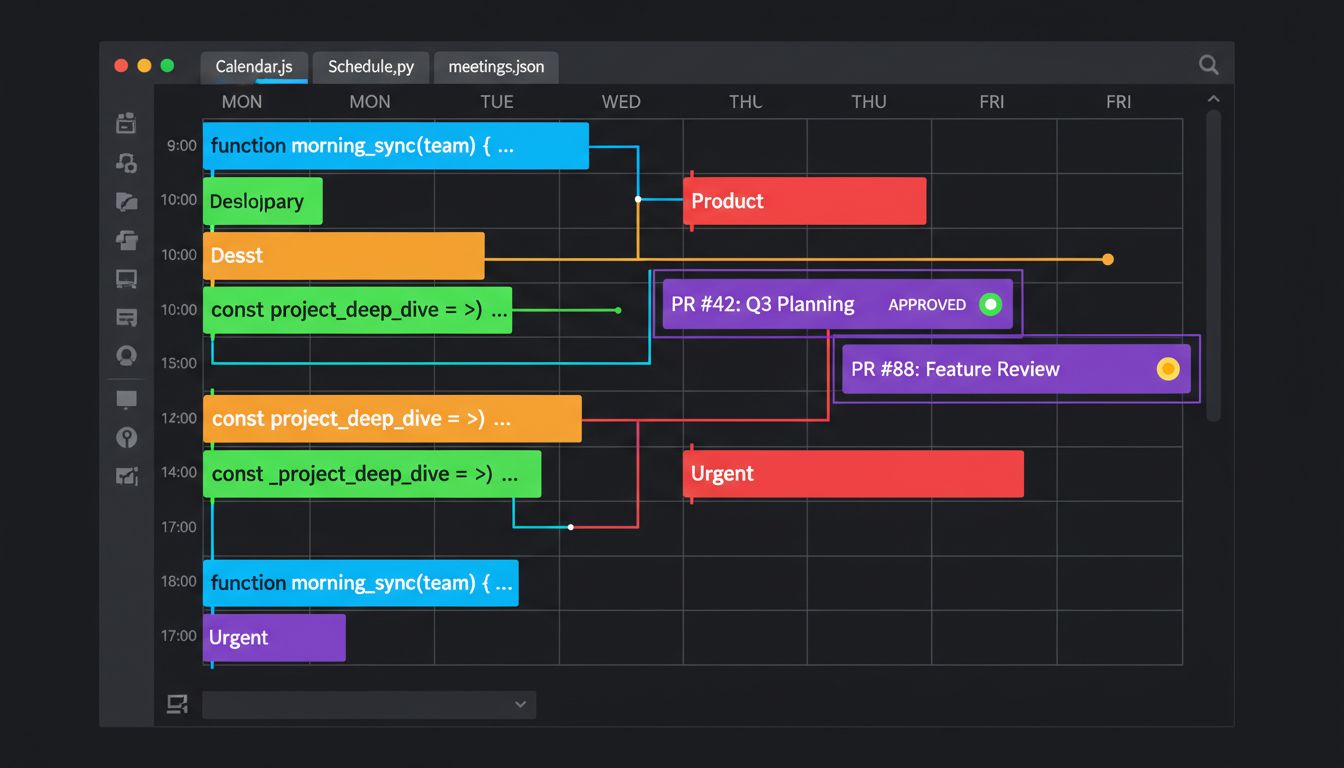The height and width of the screenshot is (768, 1344).
Task: Toggle the green APPROVED status on PR #42
Action: pyautogui.click(x=990, y=304)
